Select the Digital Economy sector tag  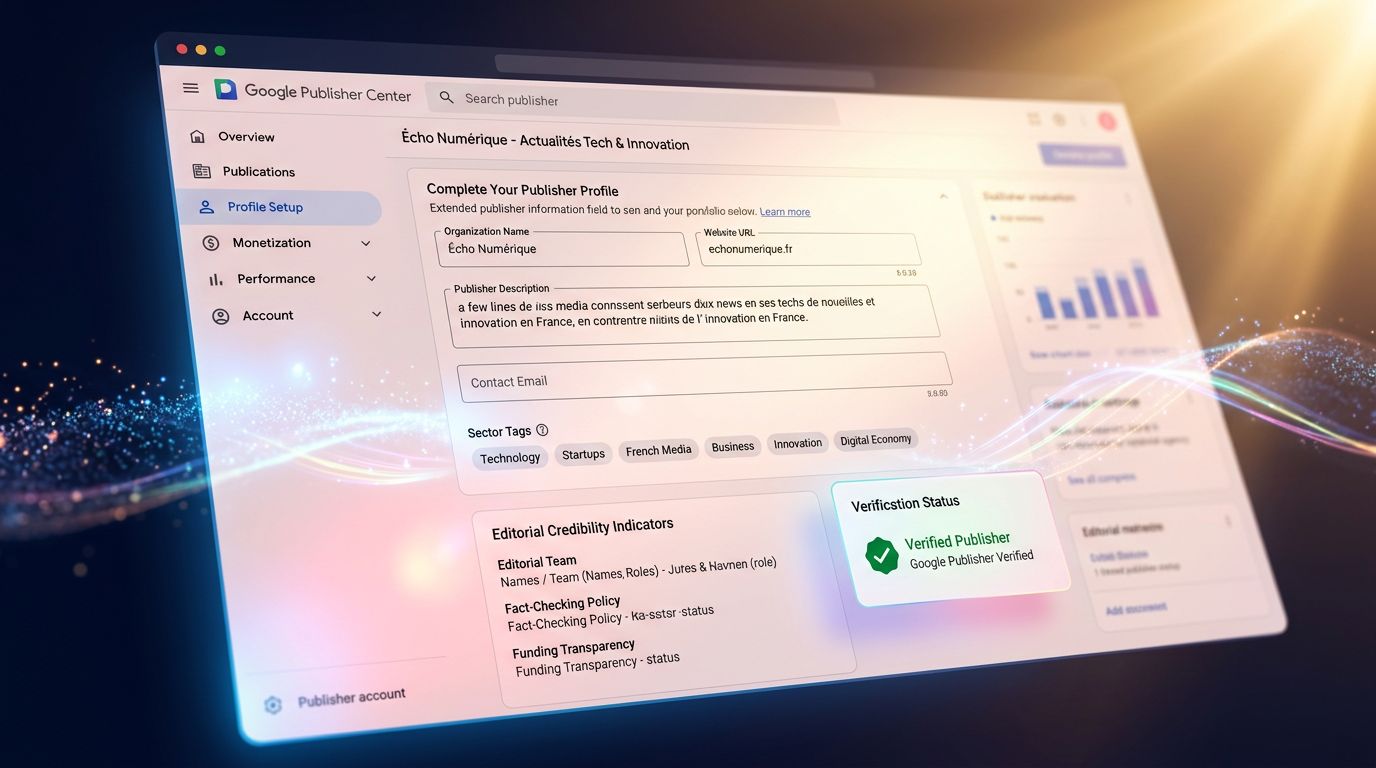(876, 440)
